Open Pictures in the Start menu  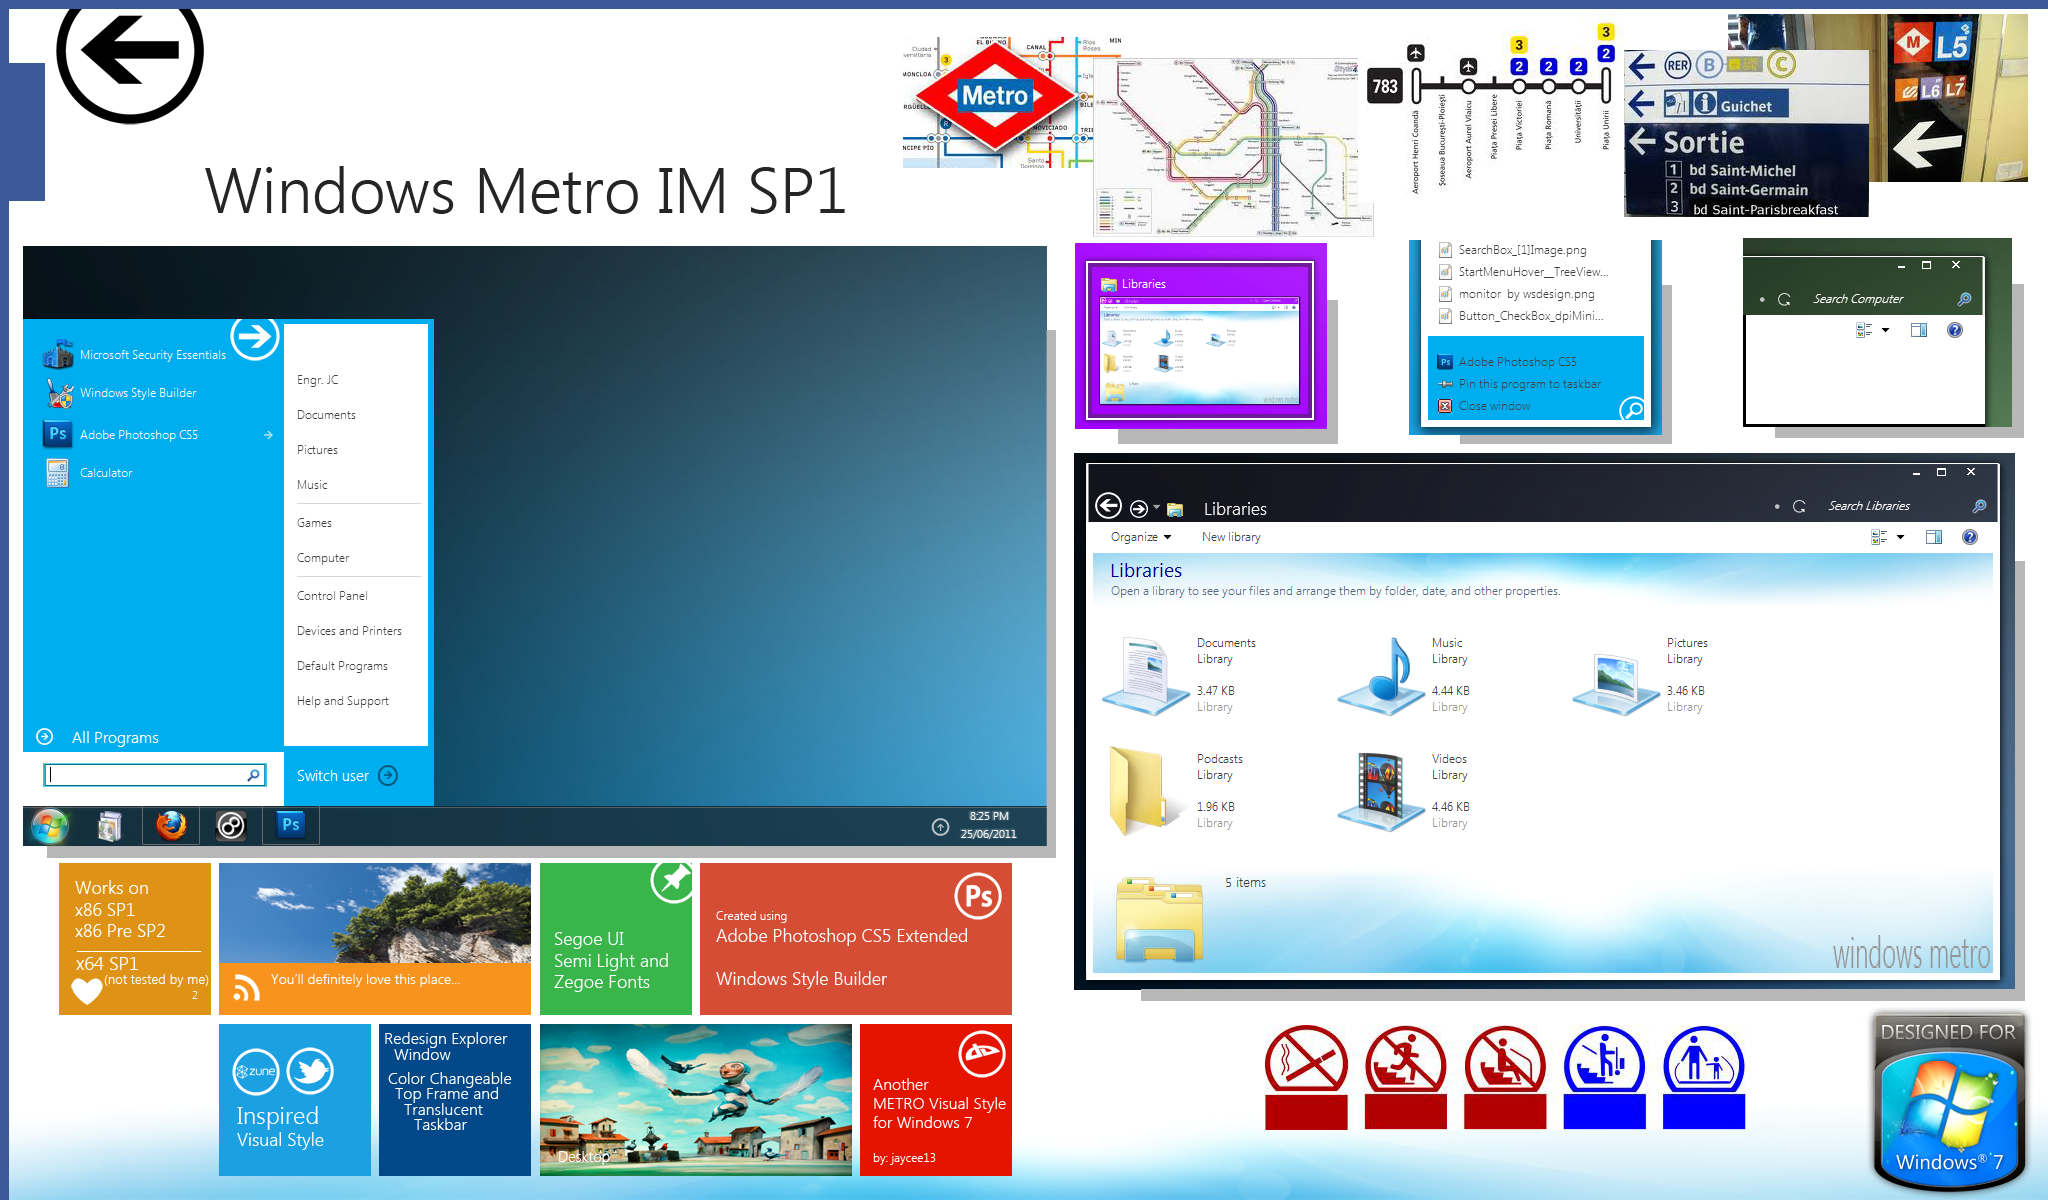click(317, 450)
